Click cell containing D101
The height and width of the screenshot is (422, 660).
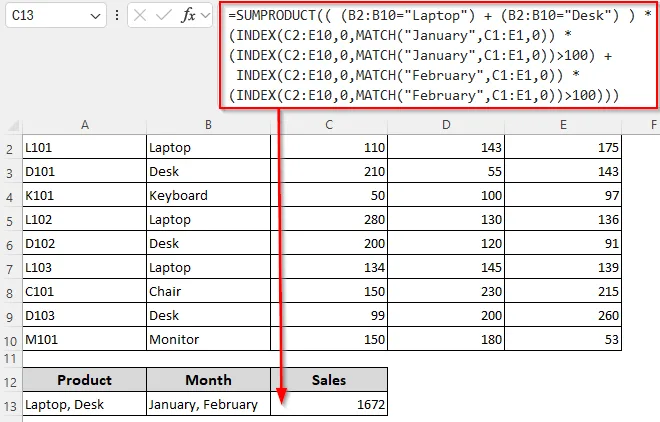coord(84,171)
